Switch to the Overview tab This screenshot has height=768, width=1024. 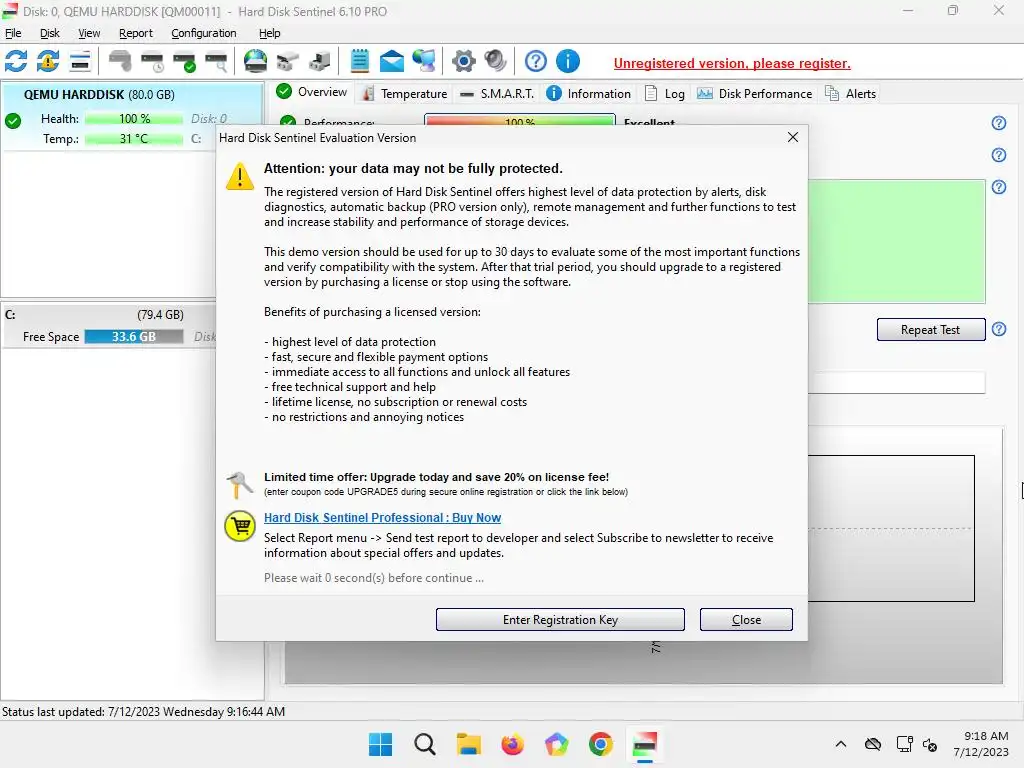click(x=312, y=92)
